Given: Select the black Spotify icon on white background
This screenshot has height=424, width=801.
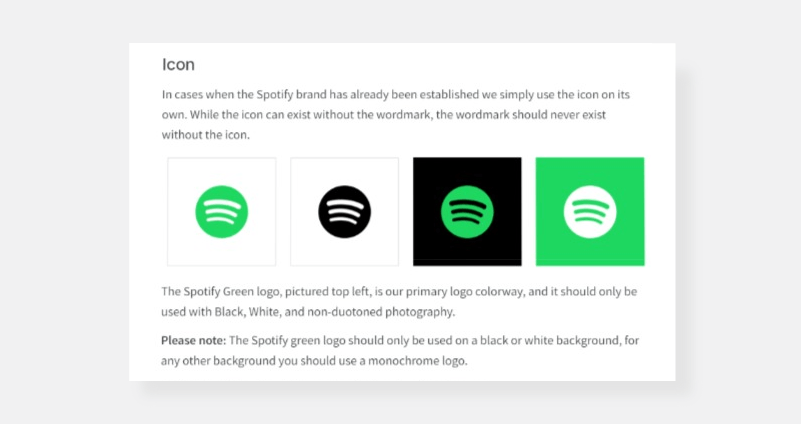Looking at the screenshot, I should tap(344, 212).
